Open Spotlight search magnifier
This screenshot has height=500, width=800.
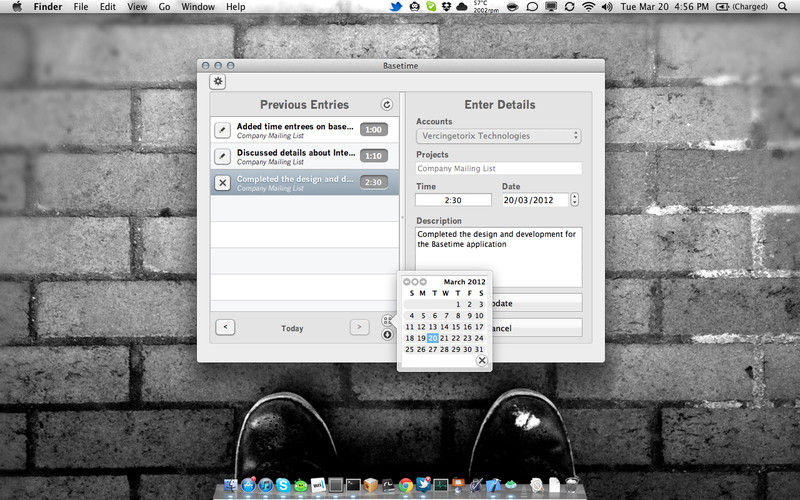coord(783,7)
